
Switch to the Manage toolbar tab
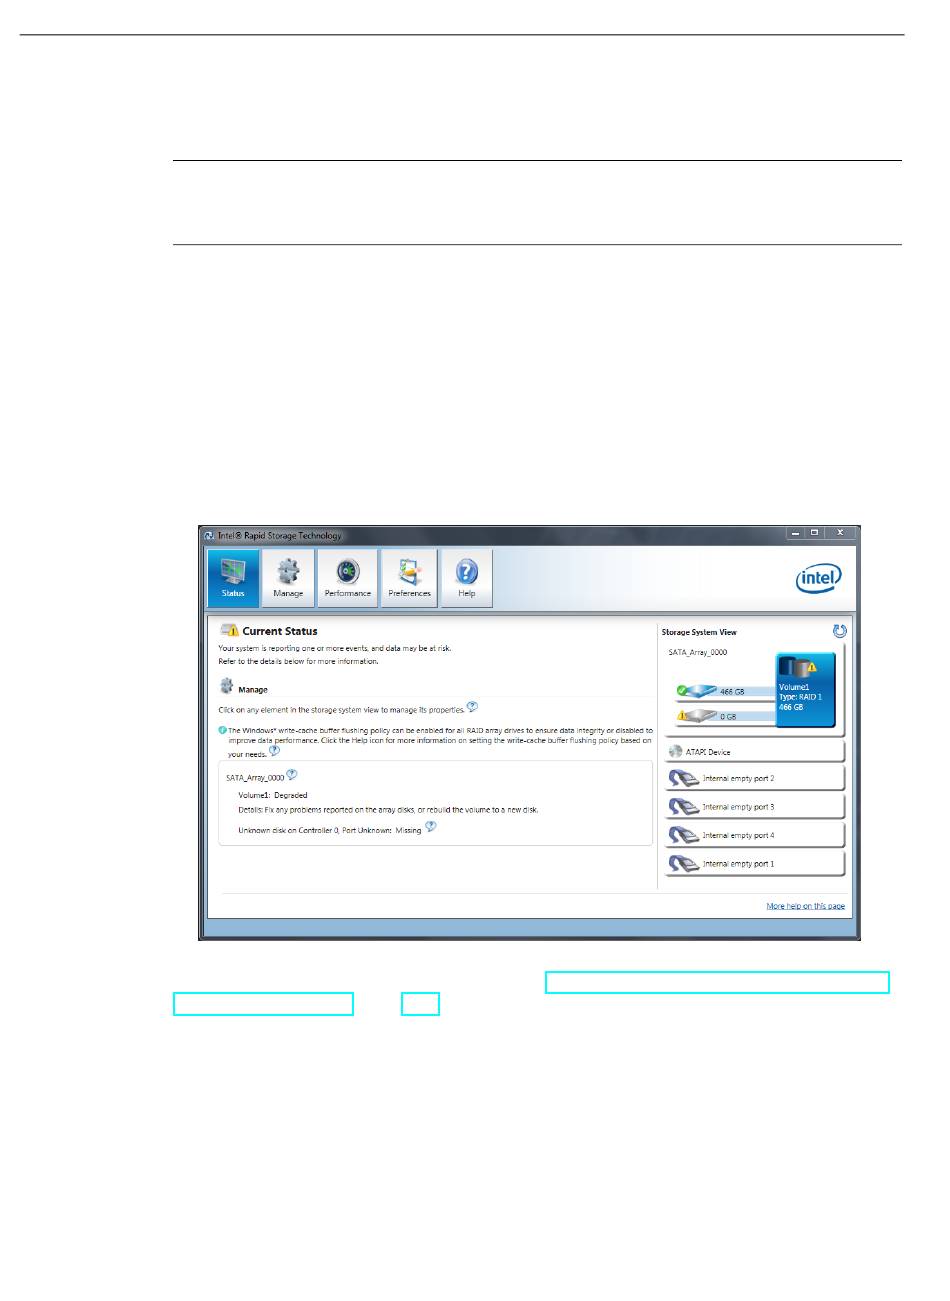coord(288,578)
